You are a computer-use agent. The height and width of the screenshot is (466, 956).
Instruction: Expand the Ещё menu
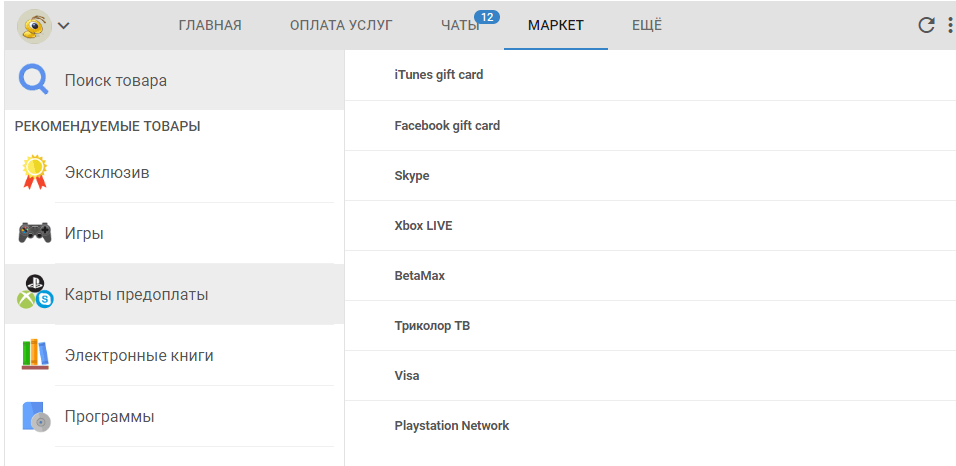point(647,26)
